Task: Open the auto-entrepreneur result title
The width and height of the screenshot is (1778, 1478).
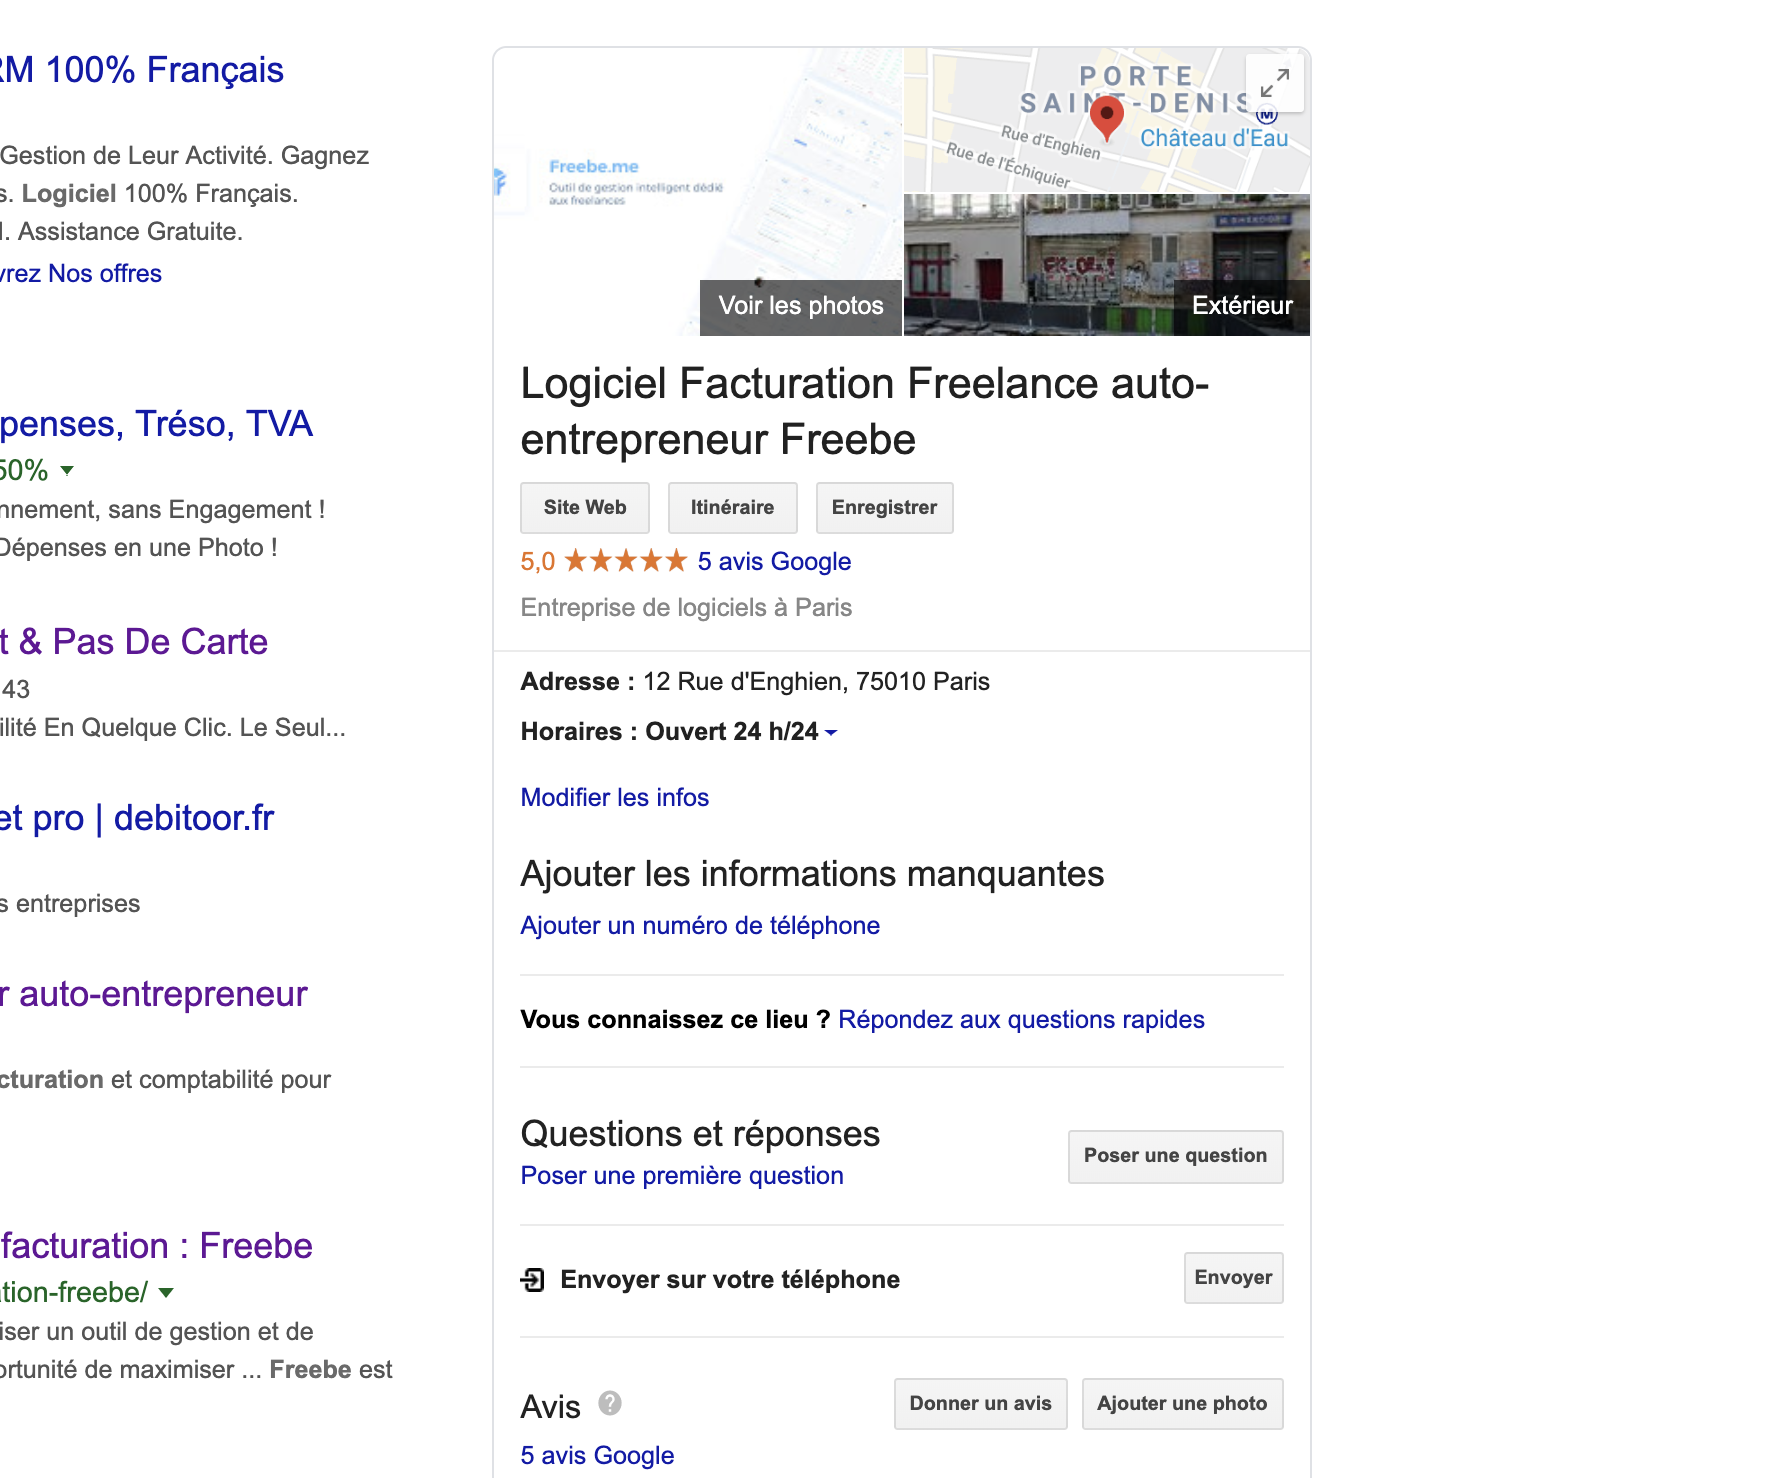Action: [x=153, y=994]
